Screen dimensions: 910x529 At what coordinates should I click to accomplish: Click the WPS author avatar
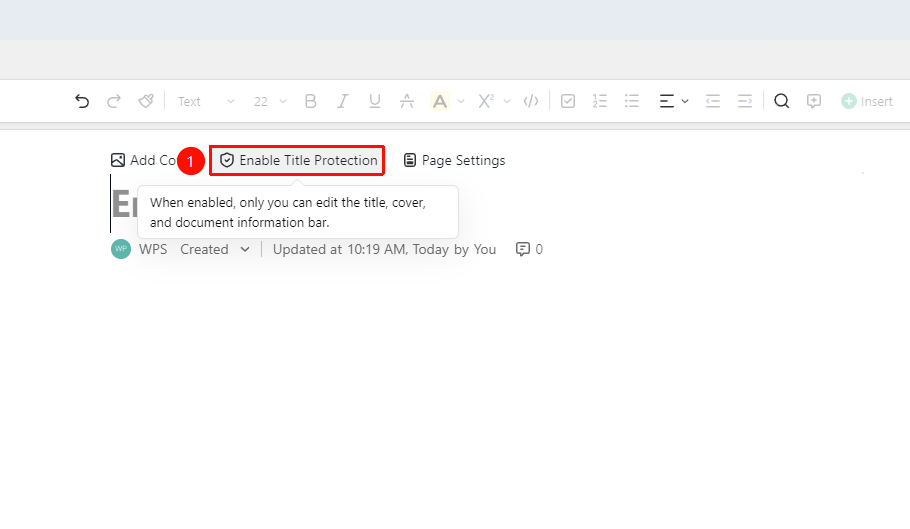121,249
